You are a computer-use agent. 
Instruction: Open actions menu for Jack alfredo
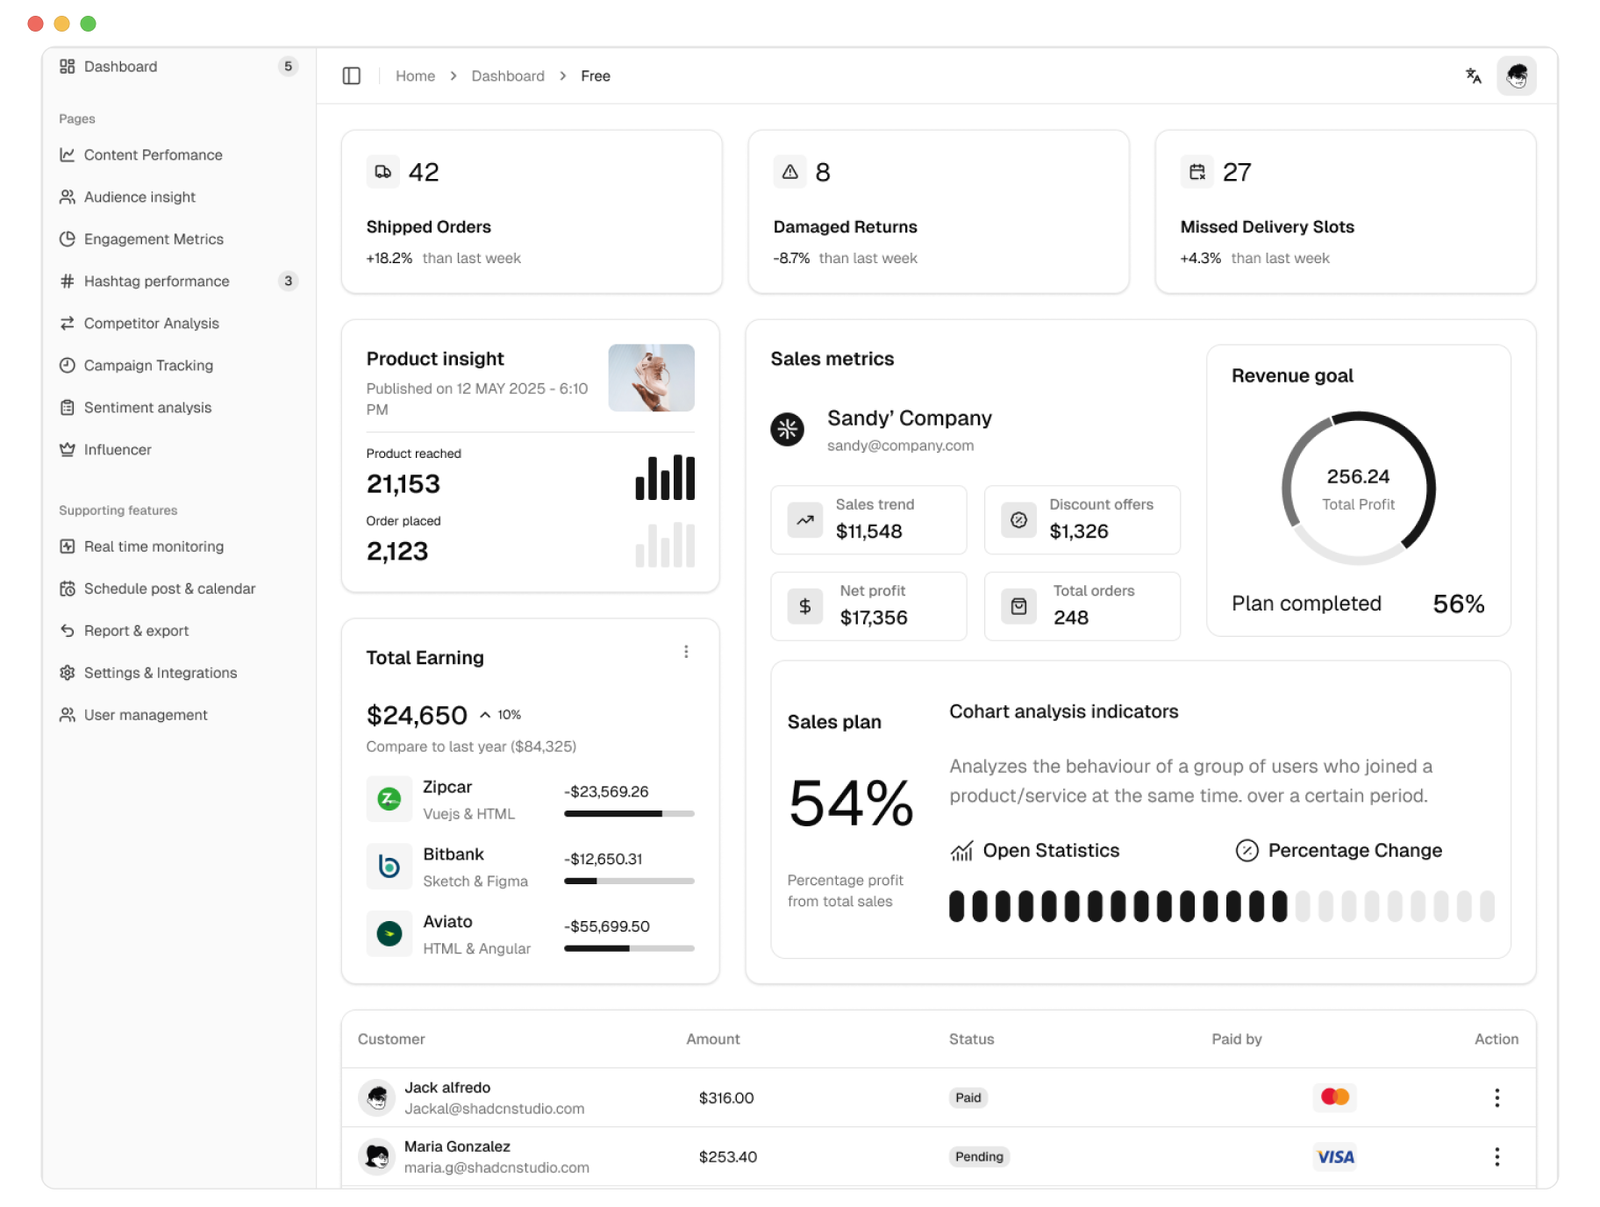pos(1497,1098)
